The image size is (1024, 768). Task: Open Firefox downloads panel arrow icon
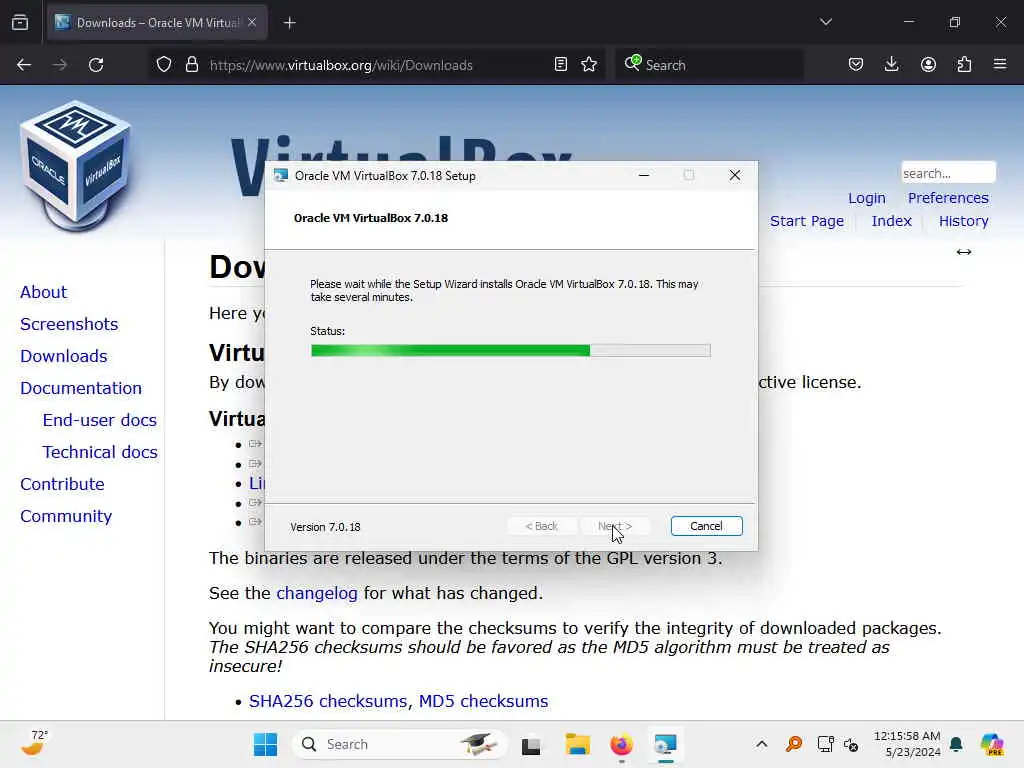coord(891,65)
